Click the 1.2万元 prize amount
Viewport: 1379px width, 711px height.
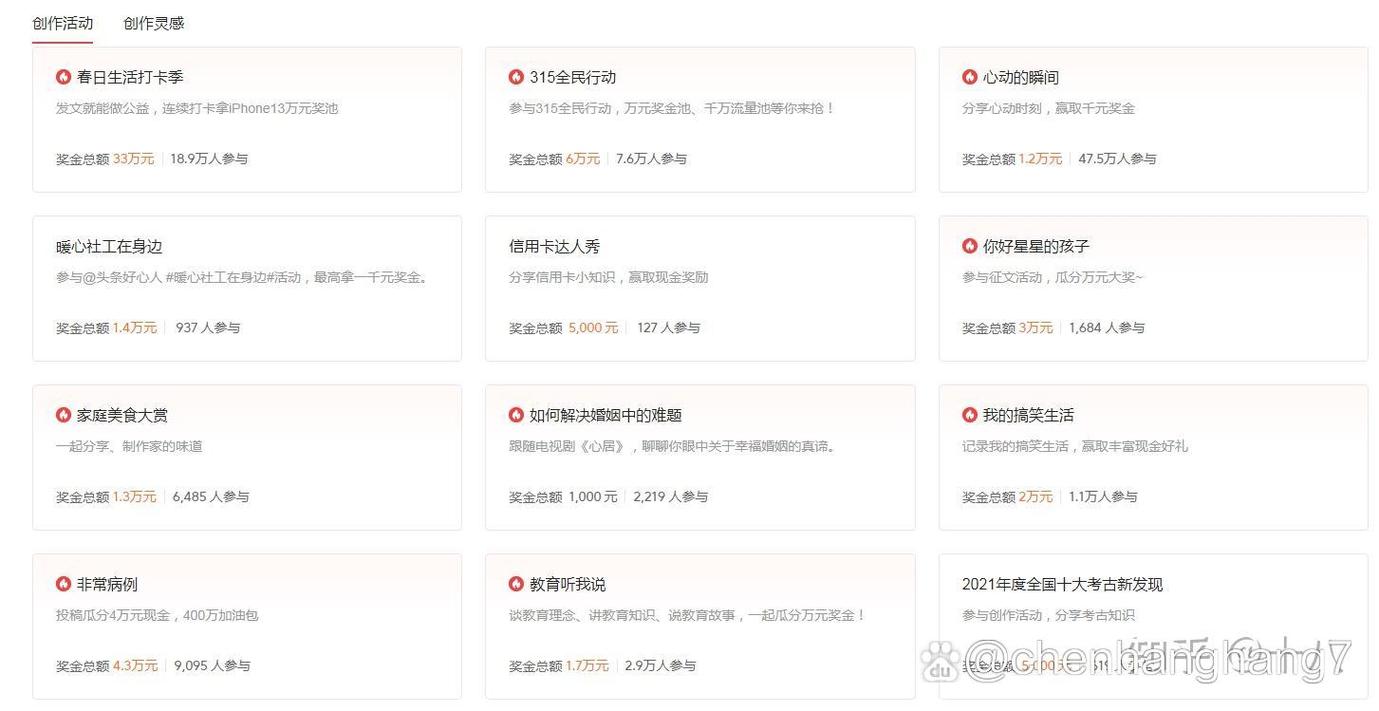pos(1041,158)
